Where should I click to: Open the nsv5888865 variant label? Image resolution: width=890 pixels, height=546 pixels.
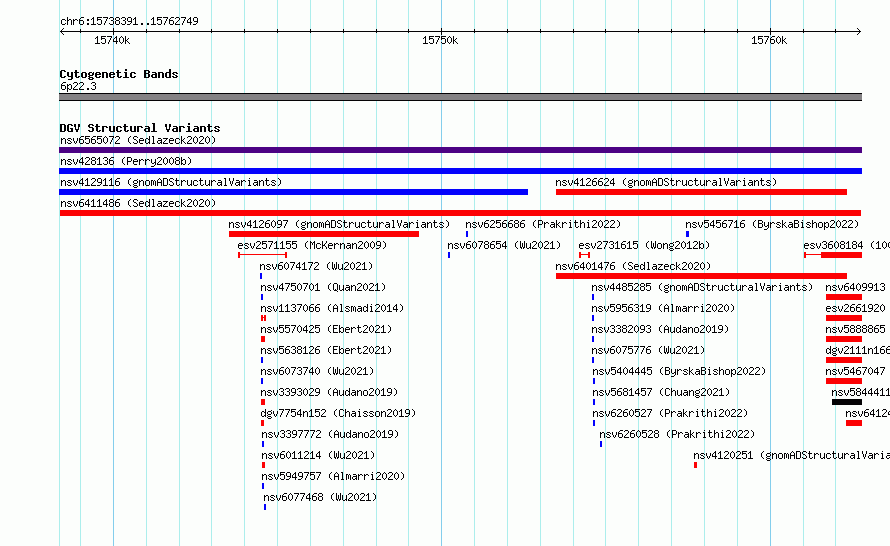[855, 329]
